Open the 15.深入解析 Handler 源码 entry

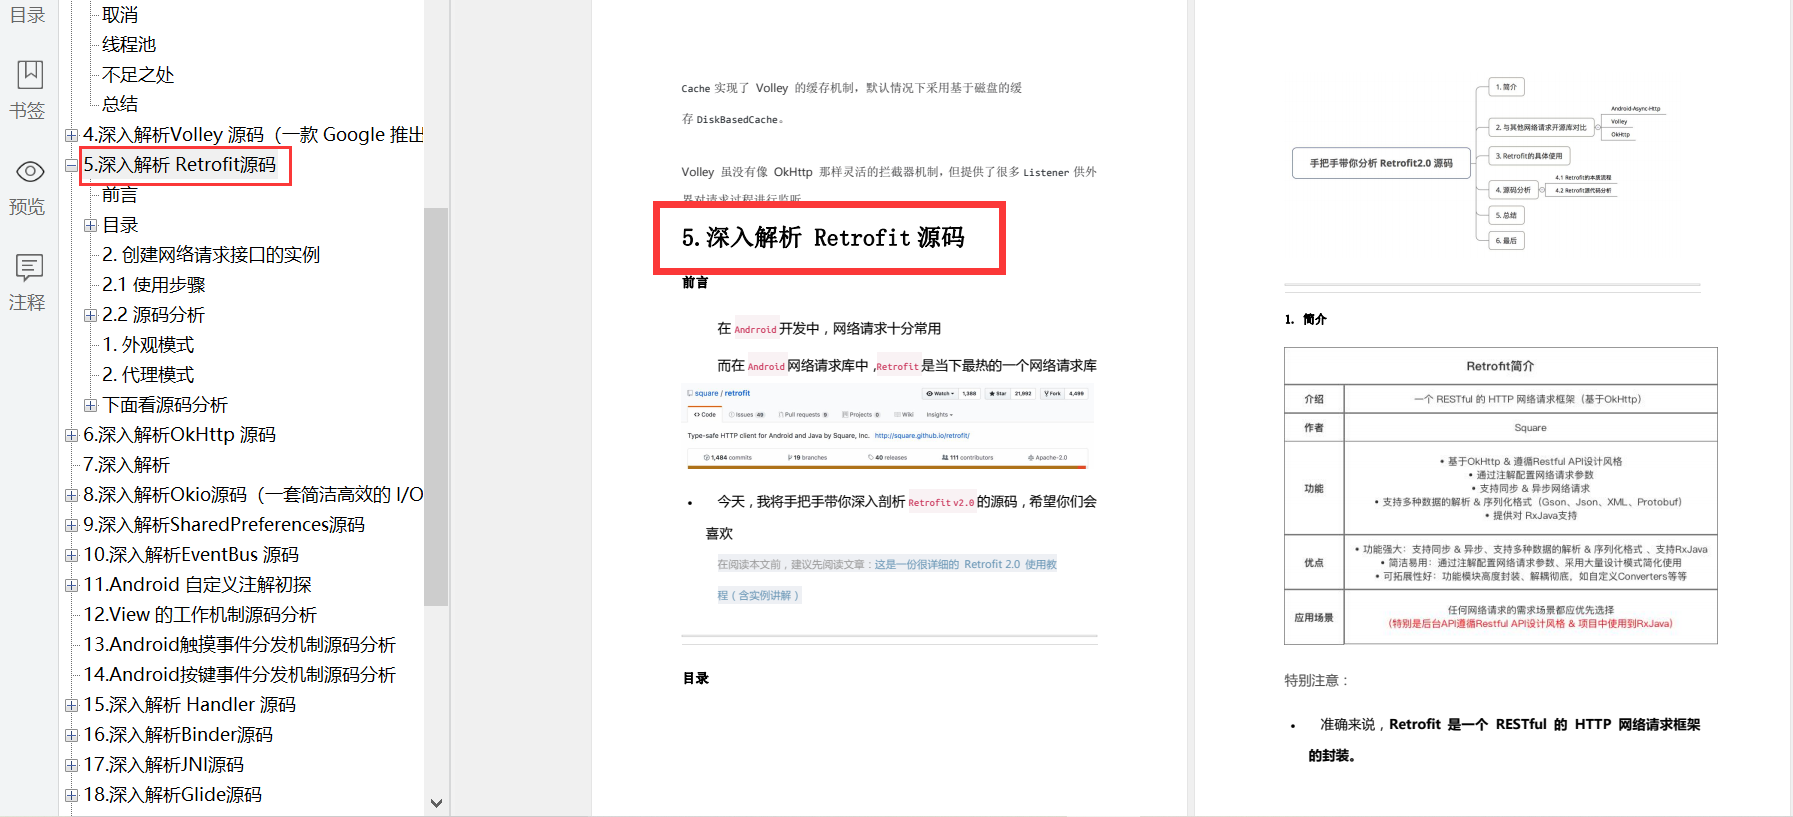tap(190, 704)
